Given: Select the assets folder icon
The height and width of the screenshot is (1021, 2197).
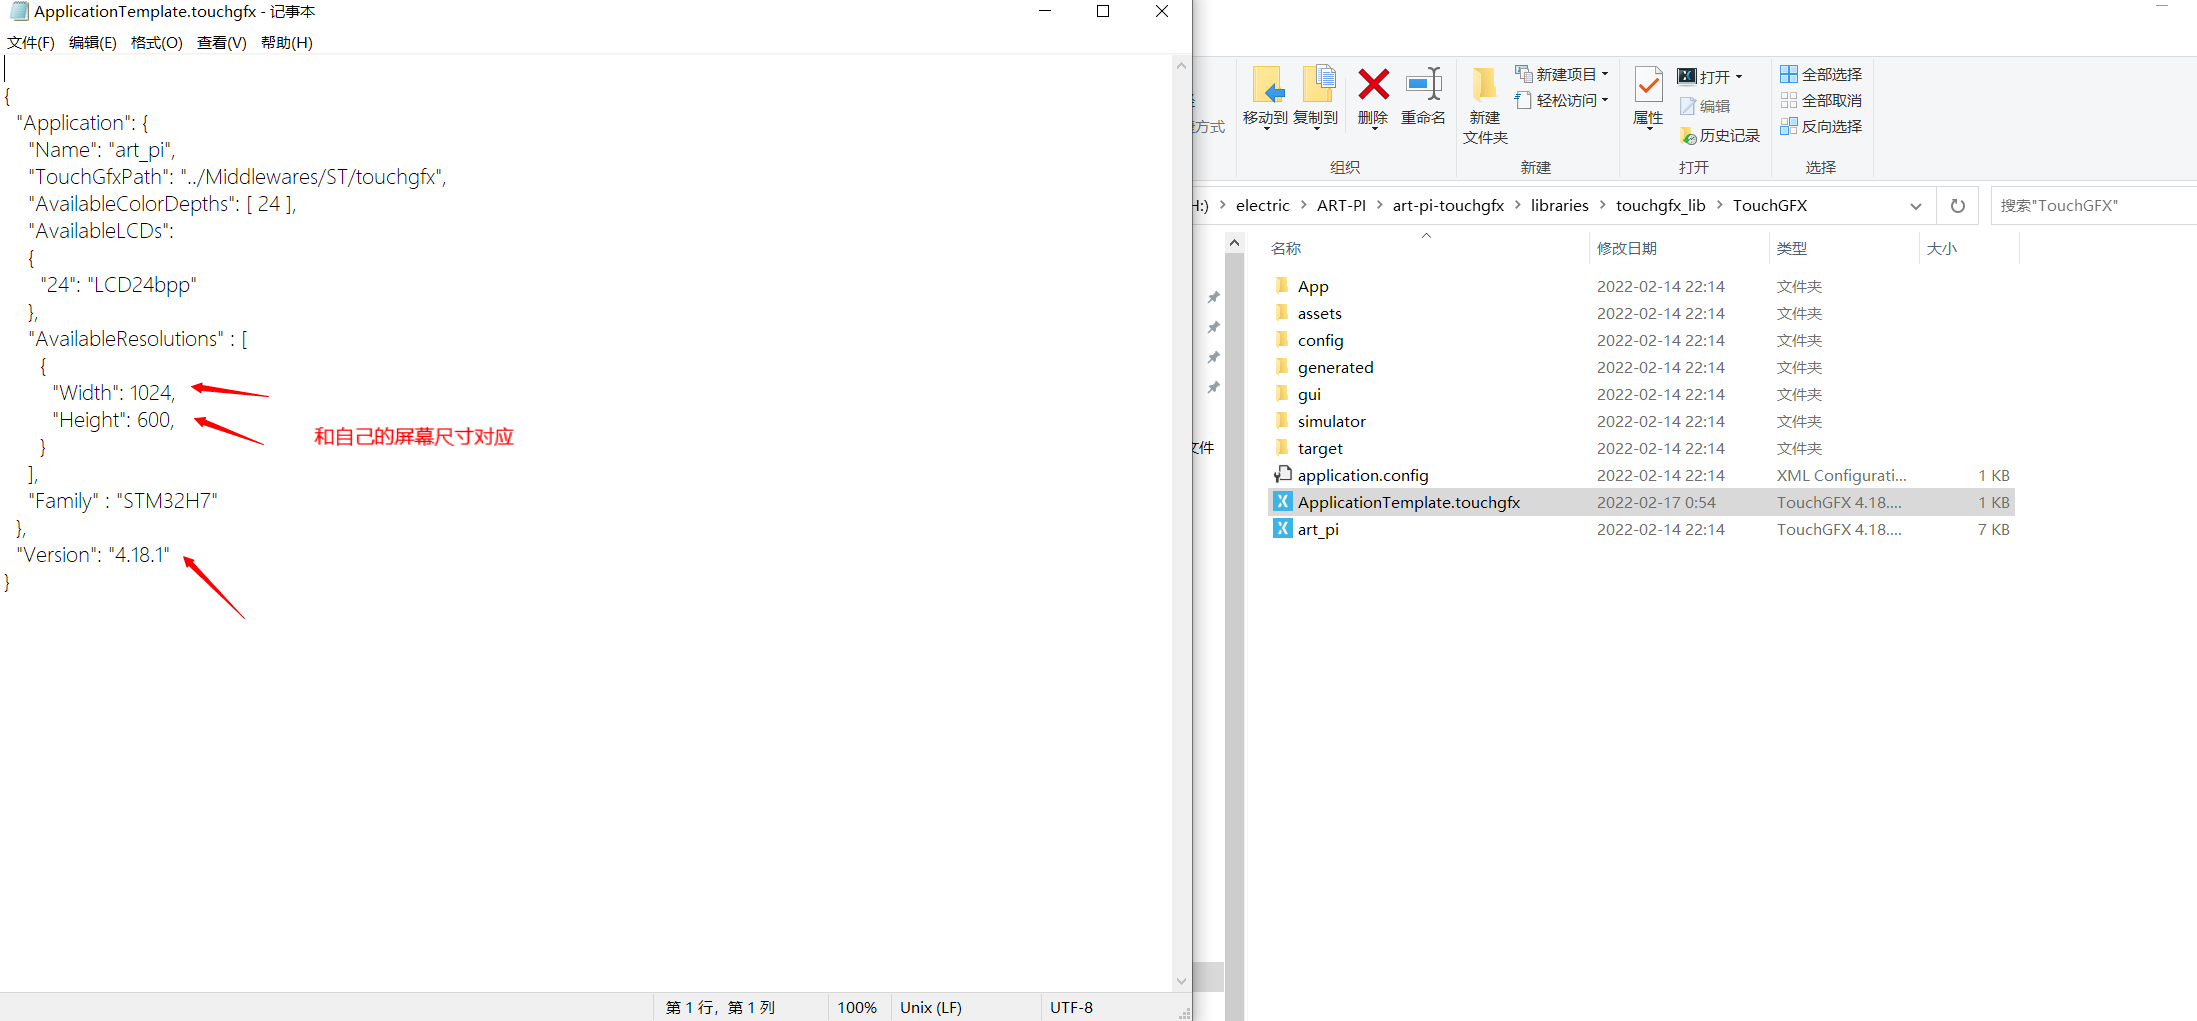Looking at the screenshot, I should [x=1282, y=313].
